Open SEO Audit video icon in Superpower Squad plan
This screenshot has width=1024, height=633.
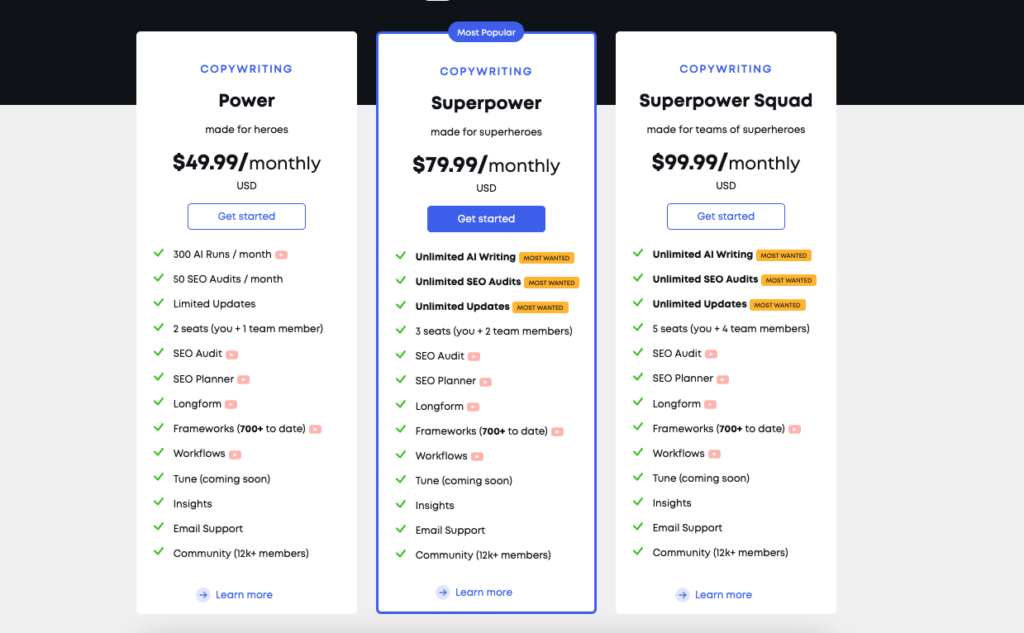click(711, 354)
